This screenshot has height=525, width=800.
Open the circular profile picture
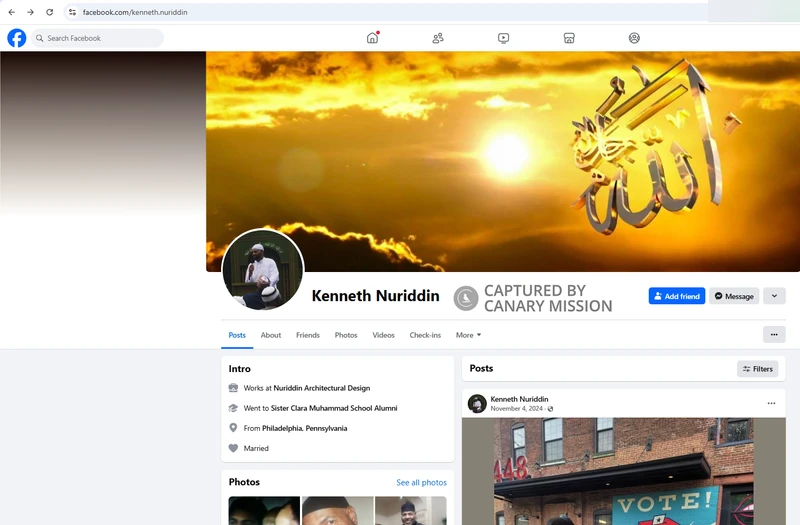tap(263, 269)
